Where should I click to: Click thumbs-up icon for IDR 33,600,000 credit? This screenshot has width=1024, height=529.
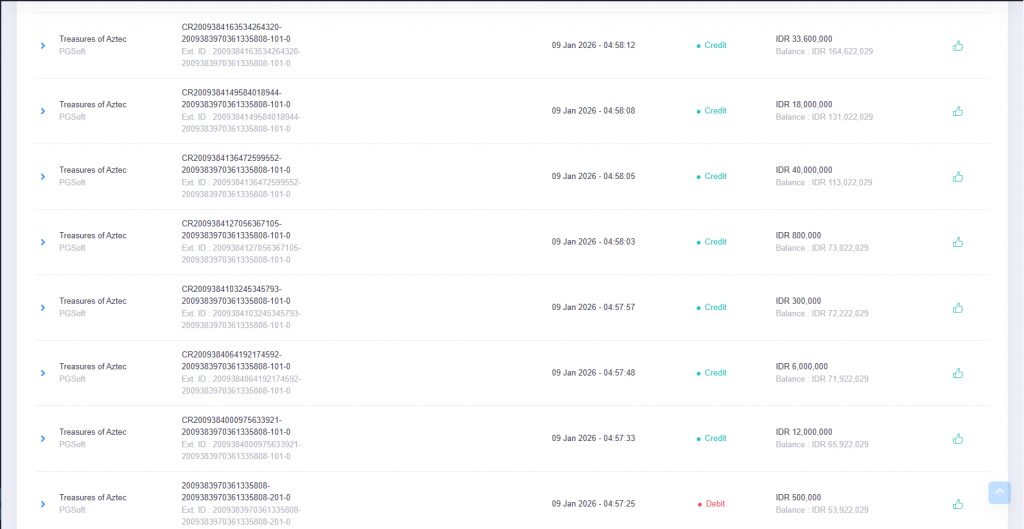click(x=958, y=45)
